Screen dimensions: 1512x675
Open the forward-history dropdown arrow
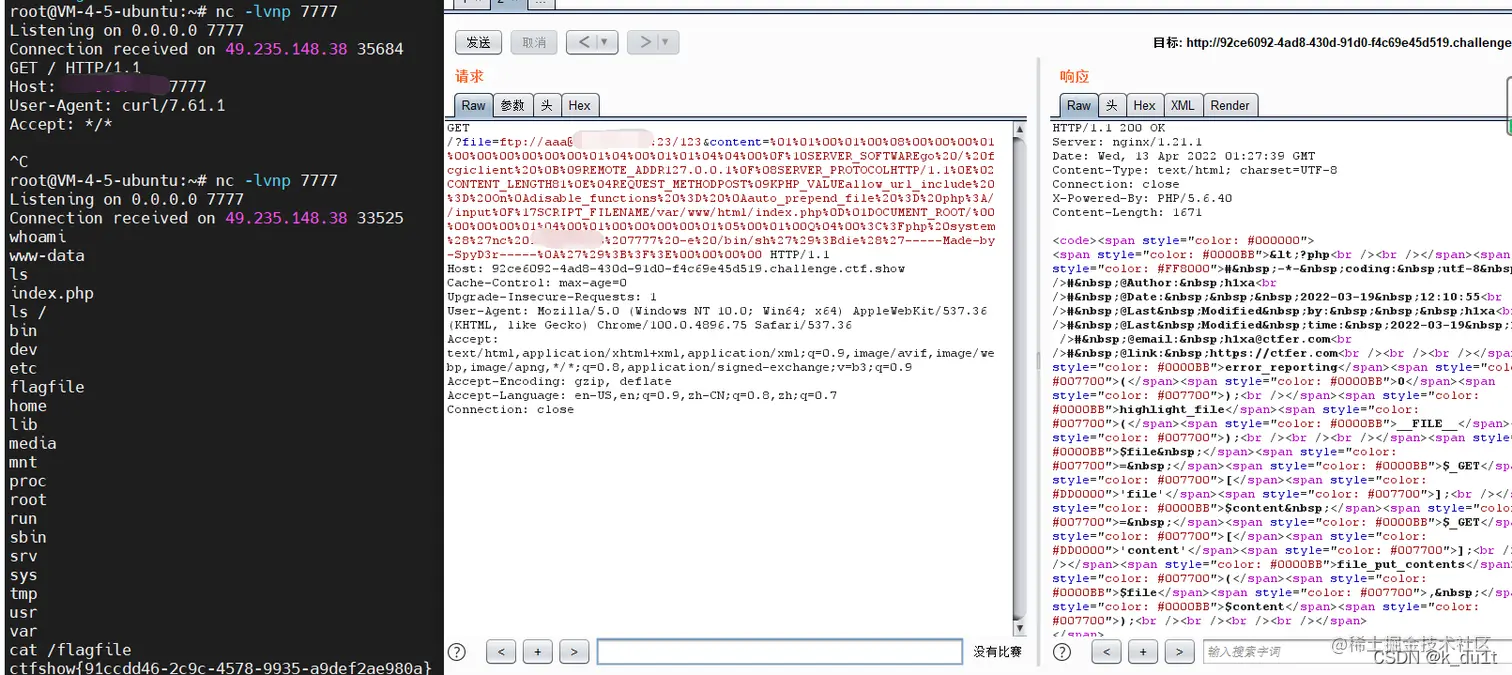(668, 42)
